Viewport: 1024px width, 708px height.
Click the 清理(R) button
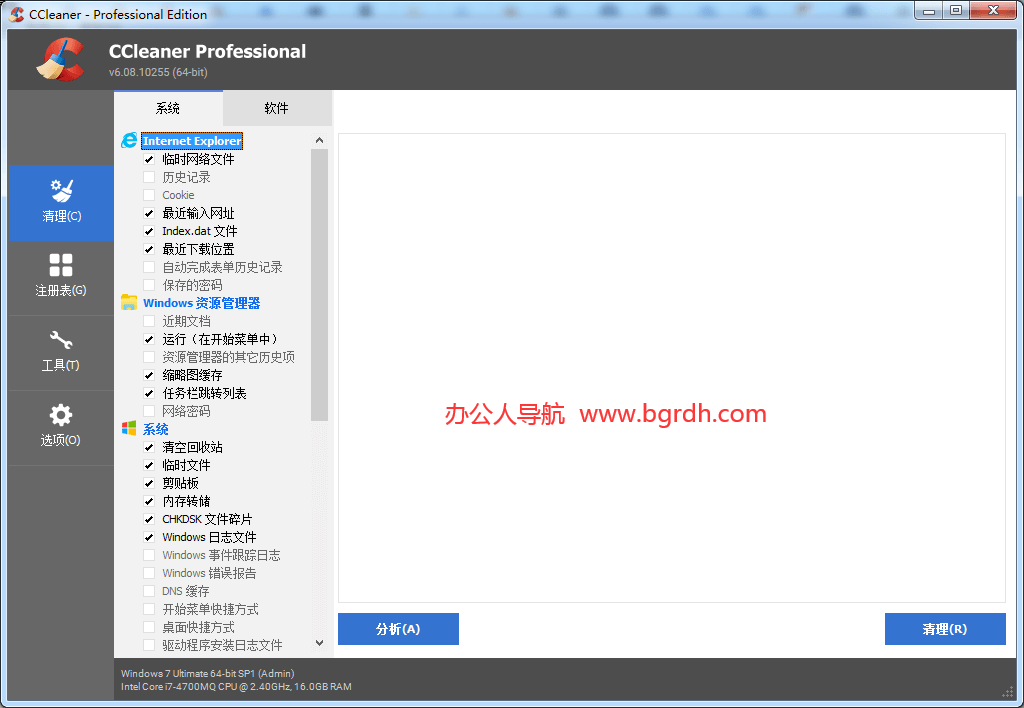(944, 629)
